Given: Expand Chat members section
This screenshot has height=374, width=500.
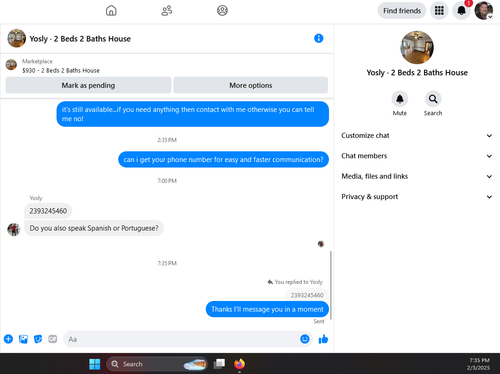Looking at the screenshot, I should [x=417, y=156].
